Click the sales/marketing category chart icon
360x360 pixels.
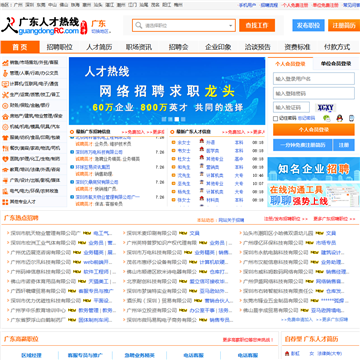coord(5,63)
